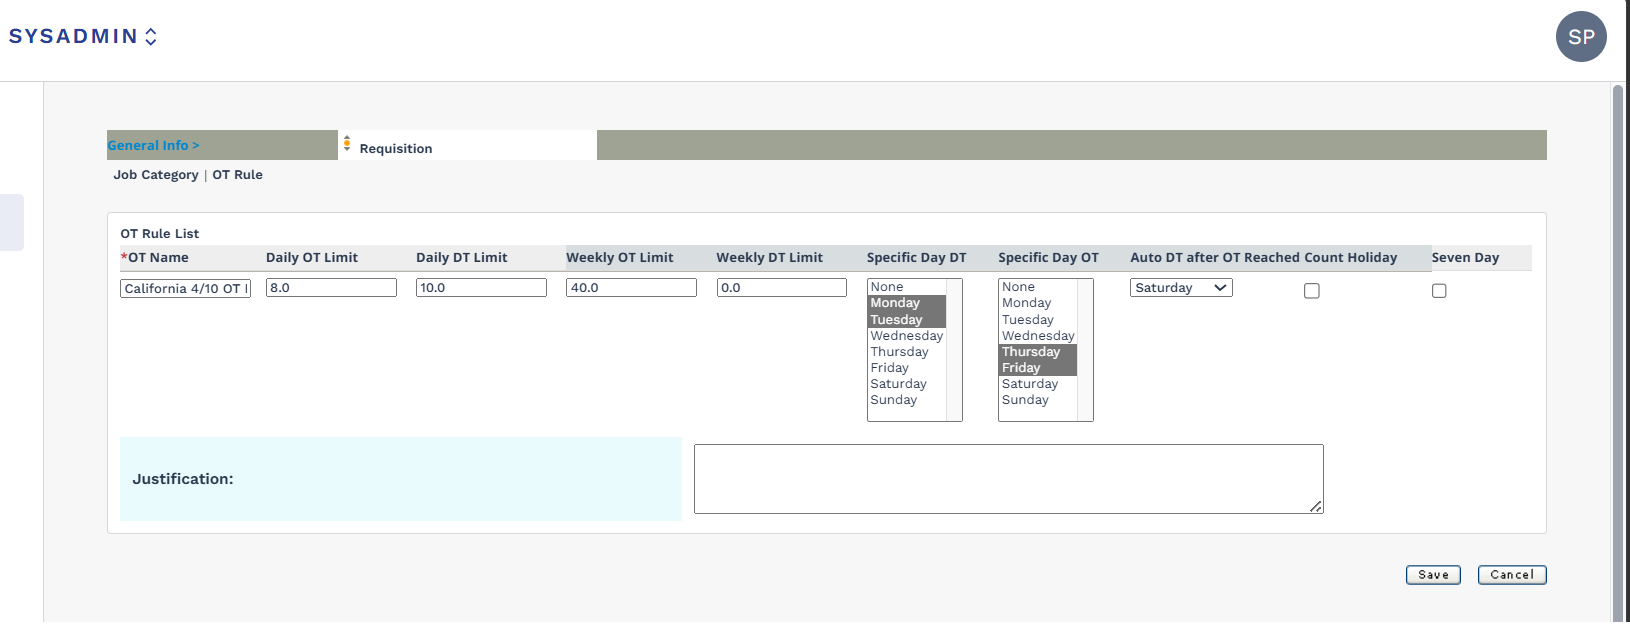The image size is (1630, 627).
Task: Switch to Job Category sub-tab
Action: pyautogui.click(x=156, y=174)
